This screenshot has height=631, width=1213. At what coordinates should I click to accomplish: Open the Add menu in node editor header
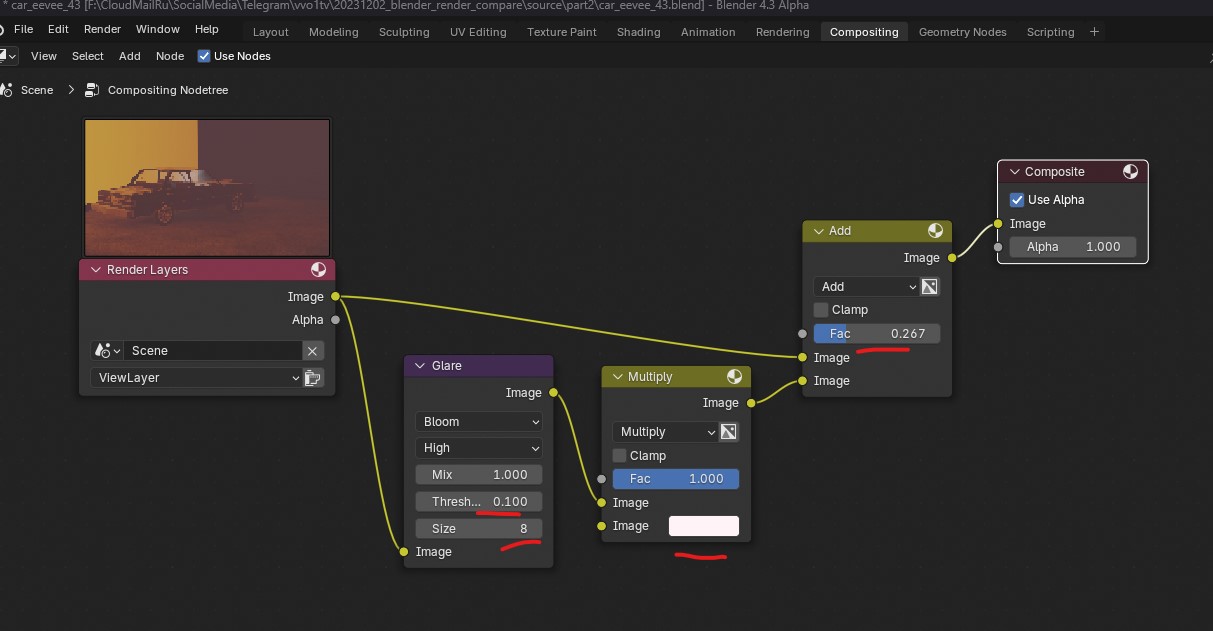click(x=130, y=56)
